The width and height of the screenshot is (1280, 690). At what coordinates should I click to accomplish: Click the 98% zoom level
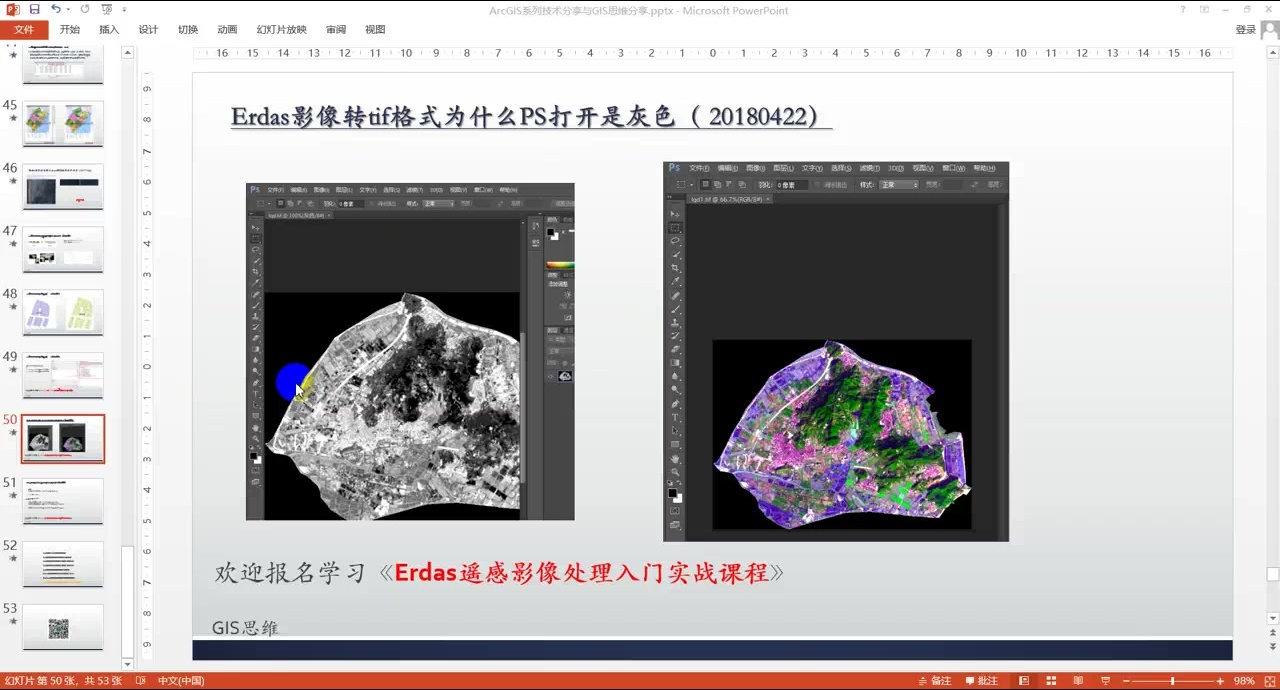[1244, 681]
